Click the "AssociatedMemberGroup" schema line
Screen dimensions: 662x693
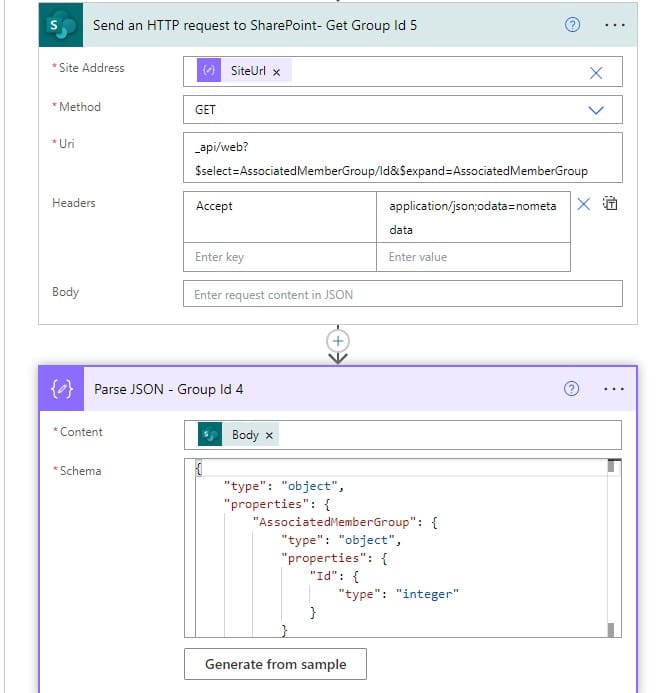[345, 522]
